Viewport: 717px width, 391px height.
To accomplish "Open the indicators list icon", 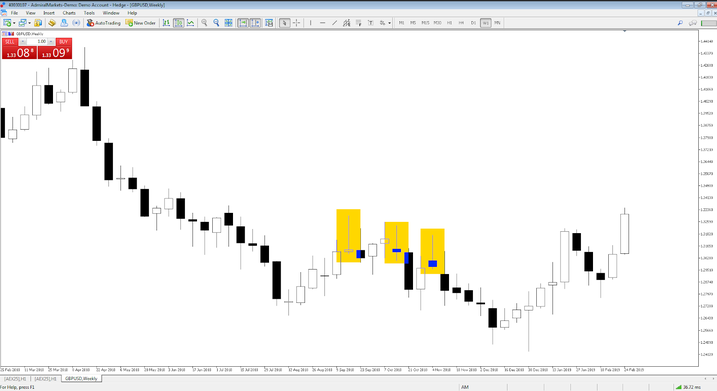I will tap(269, 23).
